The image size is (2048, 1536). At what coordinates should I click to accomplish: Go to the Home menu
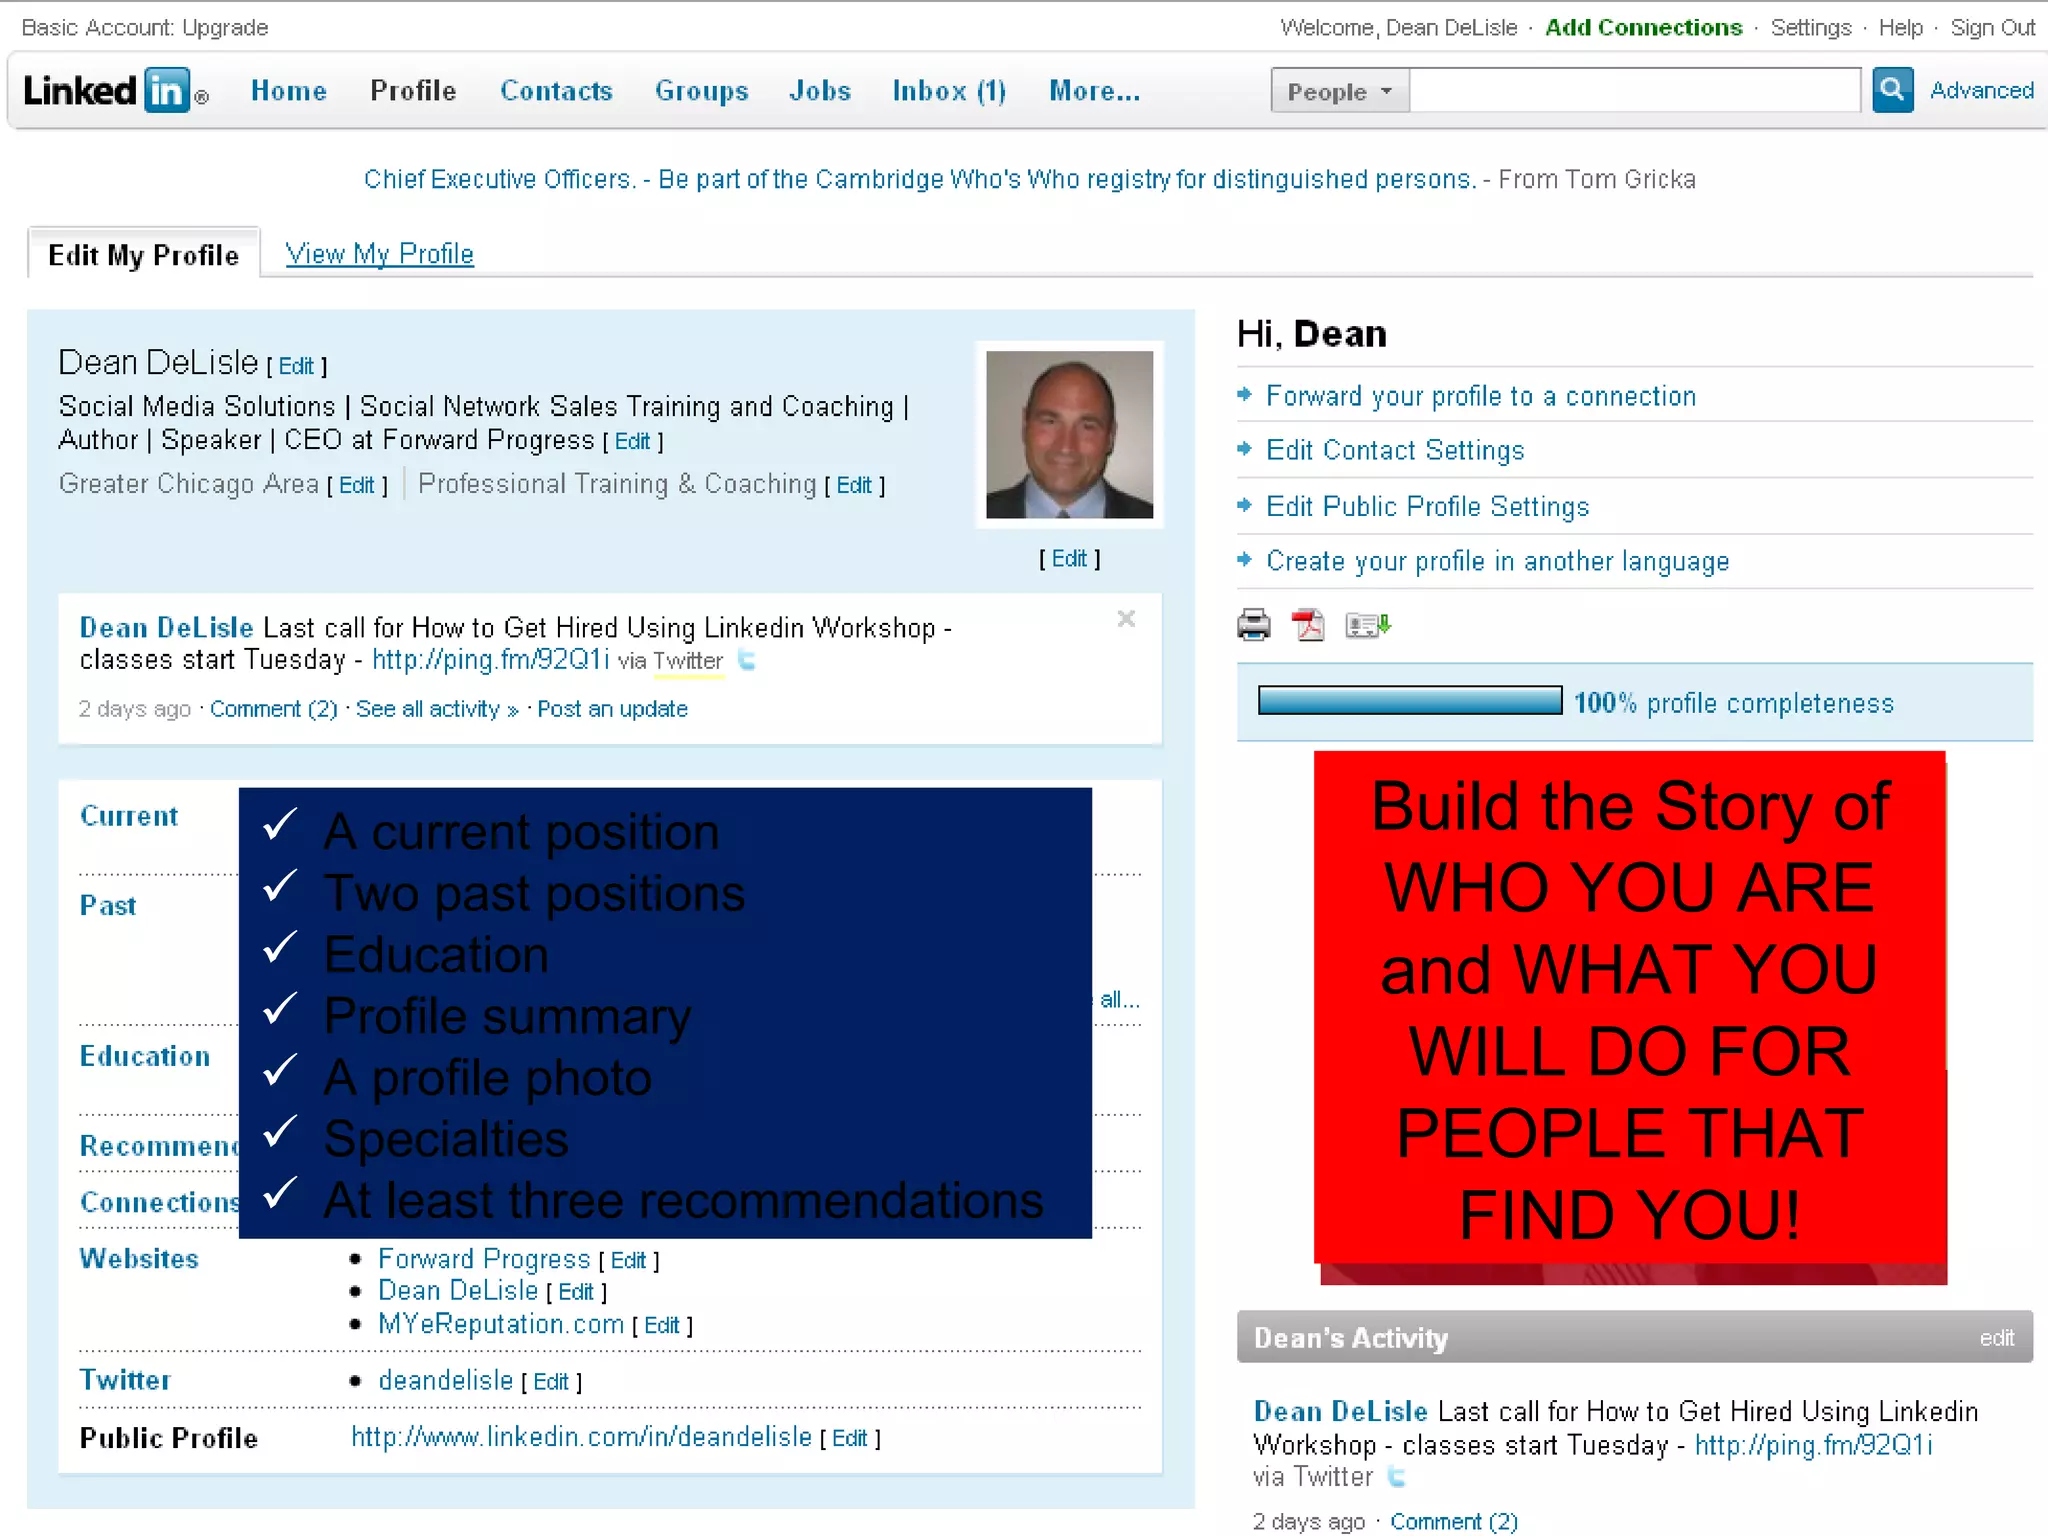[x=289, y=91]
